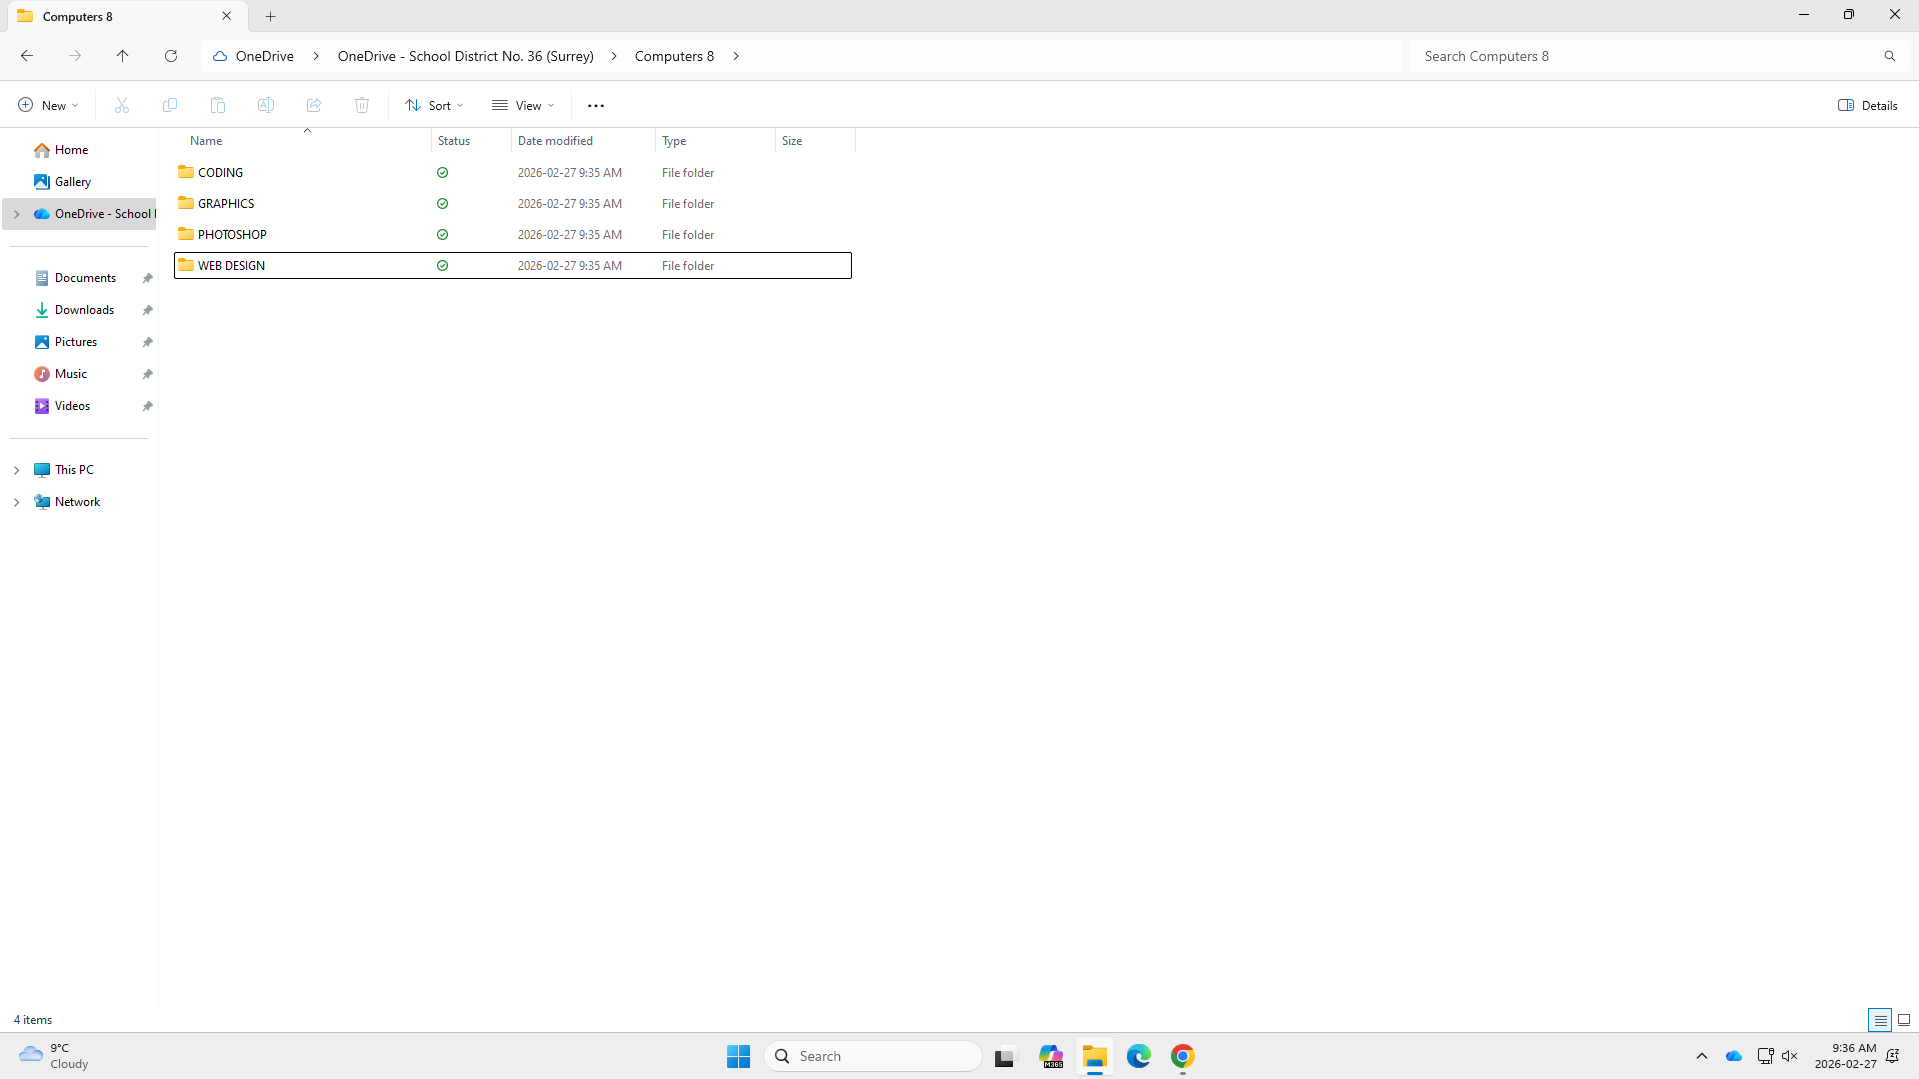
Task: Add a new tab with the plus icon
Action: tap(271, 16)
